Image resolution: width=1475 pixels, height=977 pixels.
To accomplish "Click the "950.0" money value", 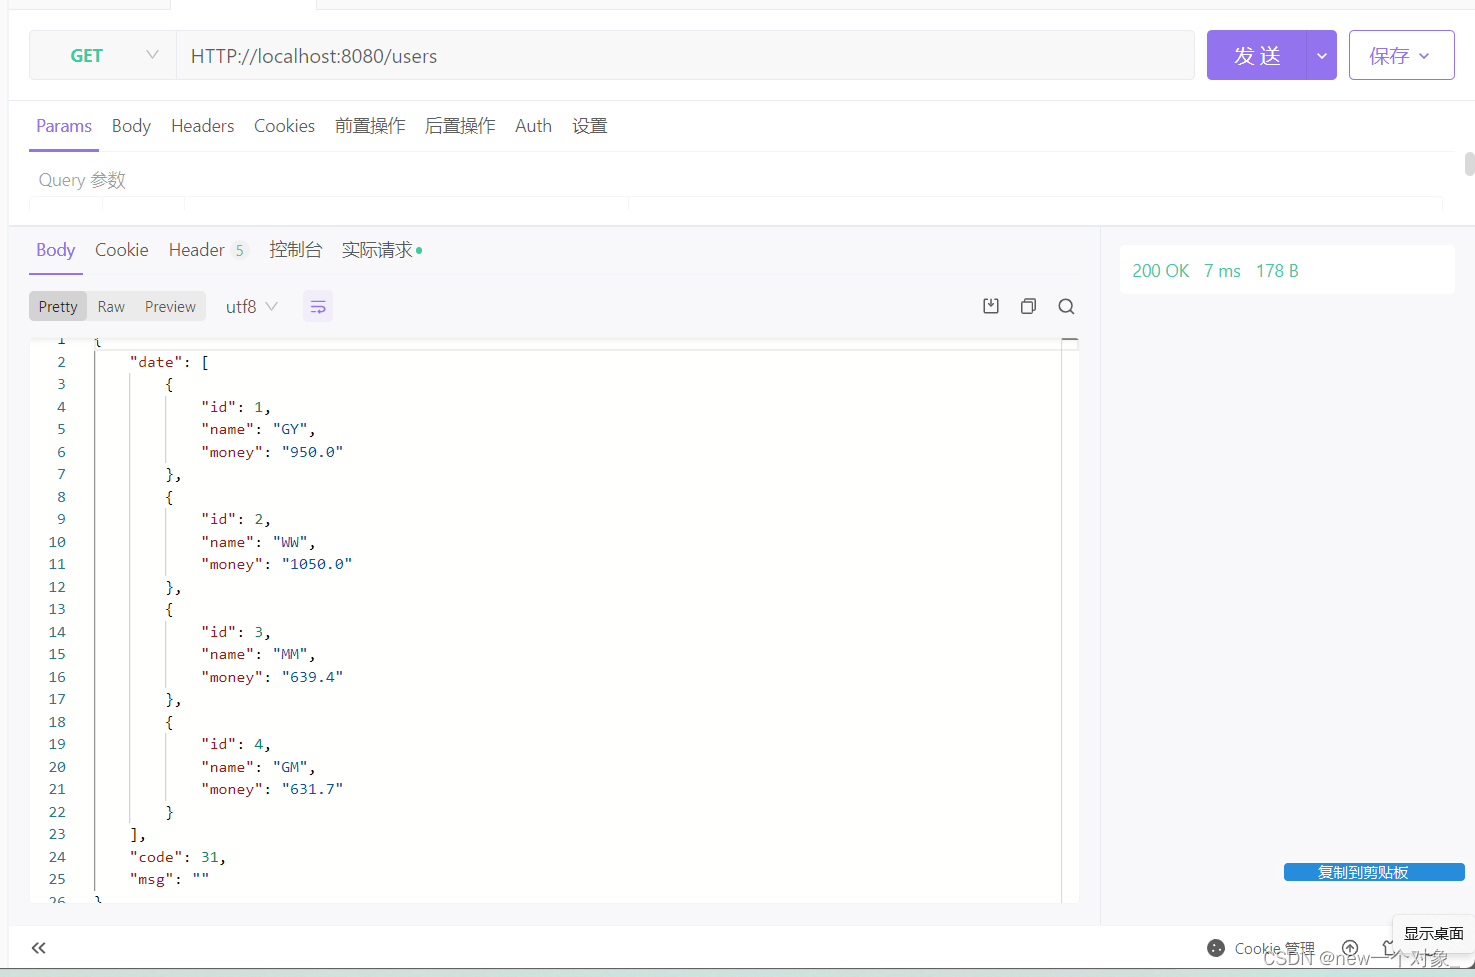I will [x=312, y=452].
